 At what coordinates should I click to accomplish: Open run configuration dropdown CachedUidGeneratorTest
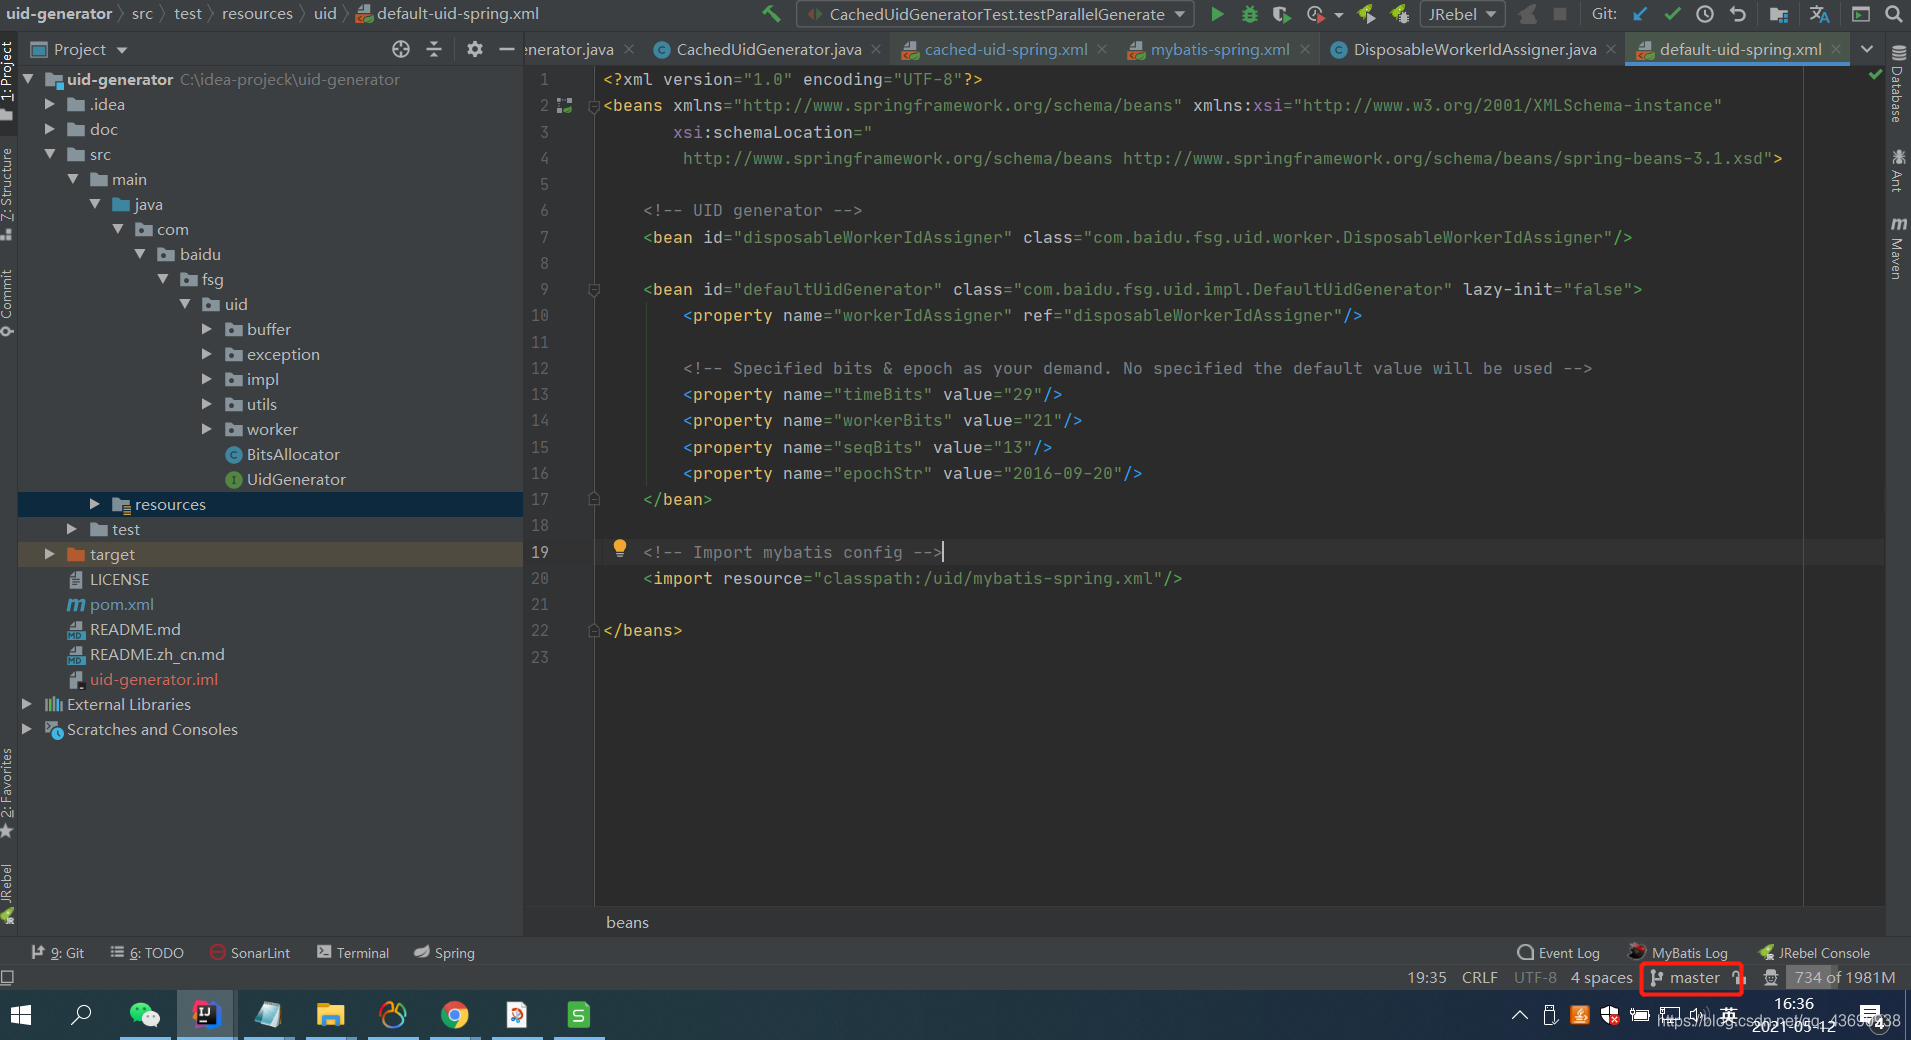coord(995,14)
